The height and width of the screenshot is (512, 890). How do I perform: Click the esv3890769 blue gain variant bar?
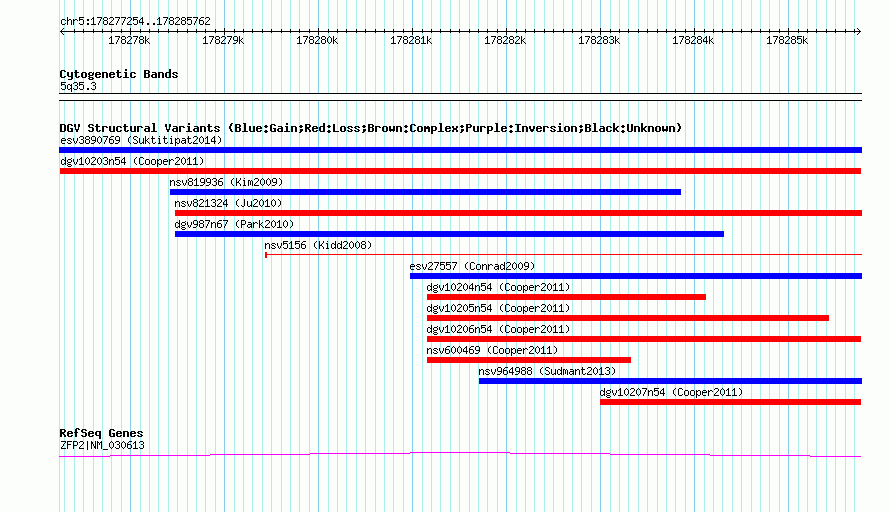click(460, 150)
